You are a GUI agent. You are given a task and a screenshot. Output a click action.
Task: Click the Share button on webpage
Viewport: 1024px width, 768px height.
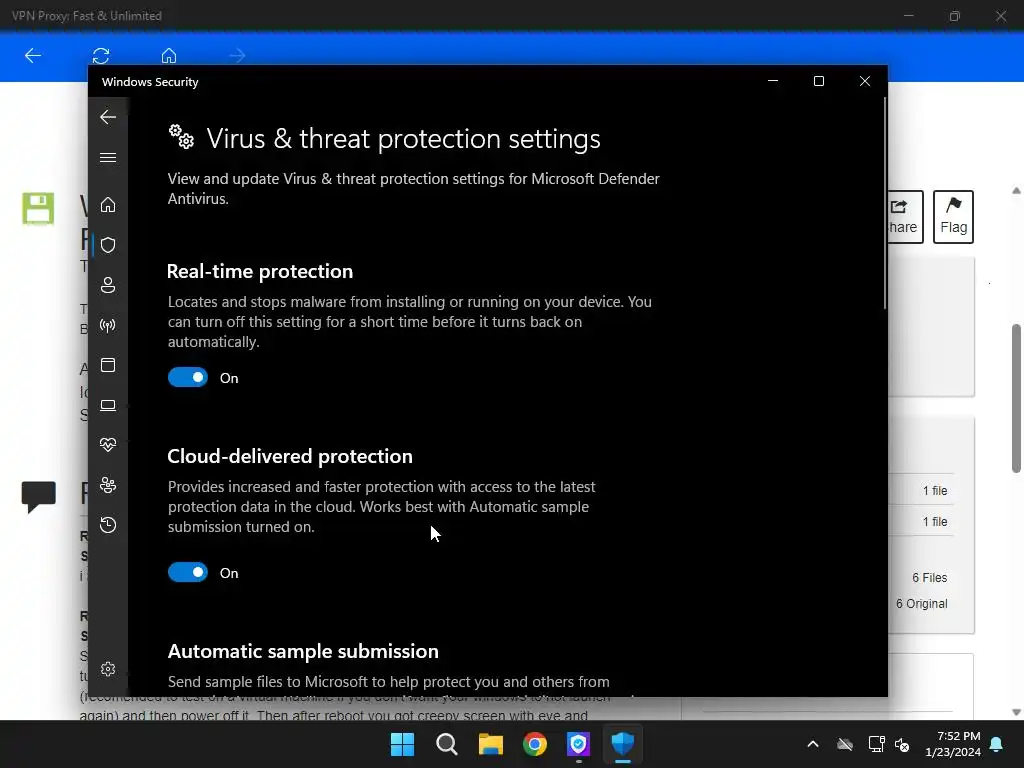tap(905, 217)
